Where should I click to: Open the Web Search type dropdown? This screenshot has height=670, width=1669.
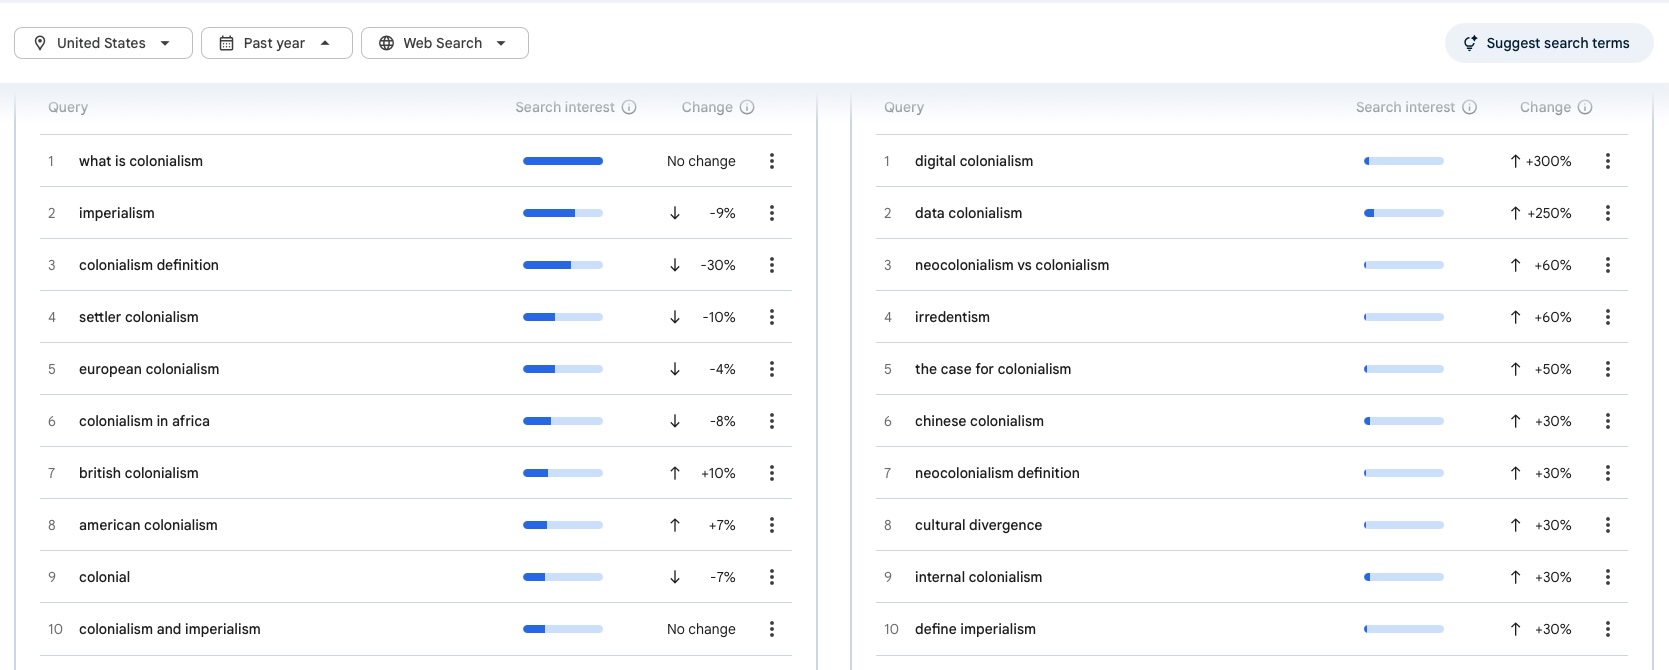444,43
